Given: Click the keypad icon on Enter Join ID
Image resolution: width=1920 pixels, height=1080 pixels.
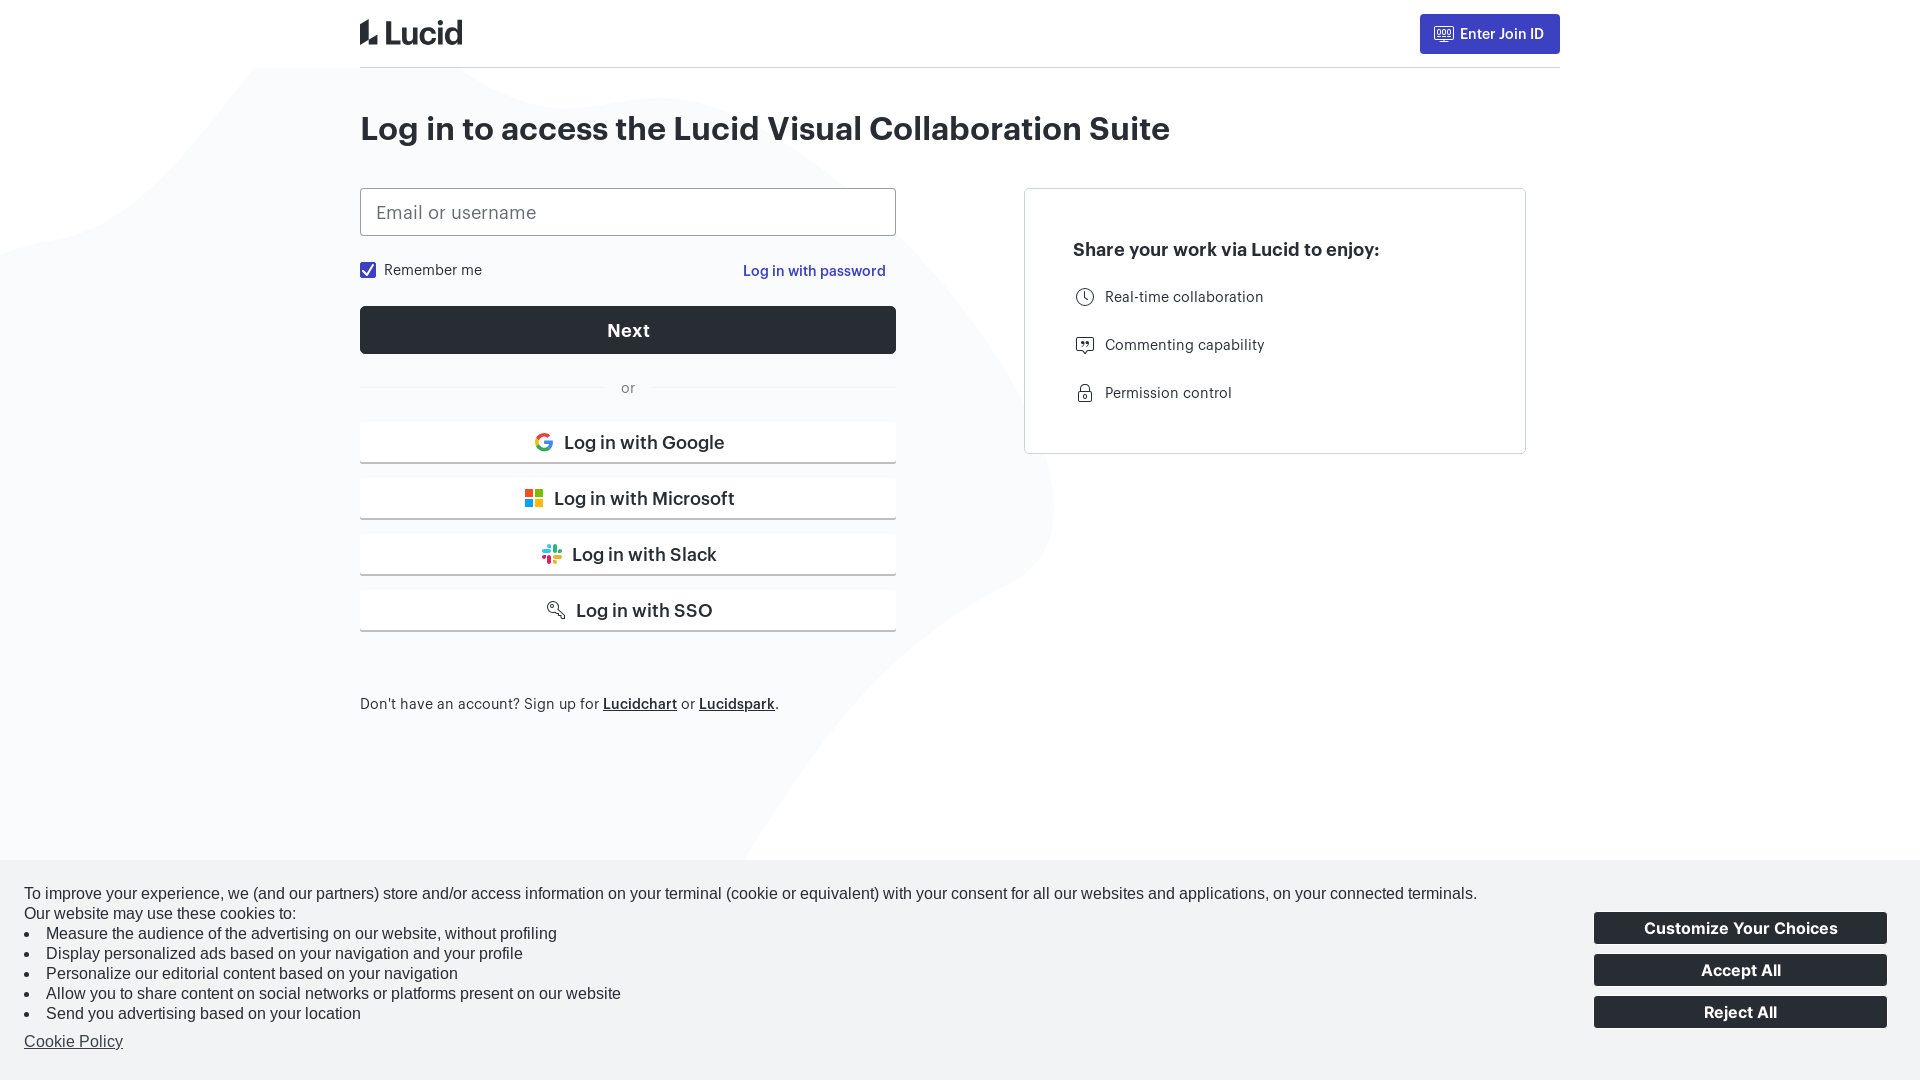Looking at the screenshot, I should click(1444, 34).
